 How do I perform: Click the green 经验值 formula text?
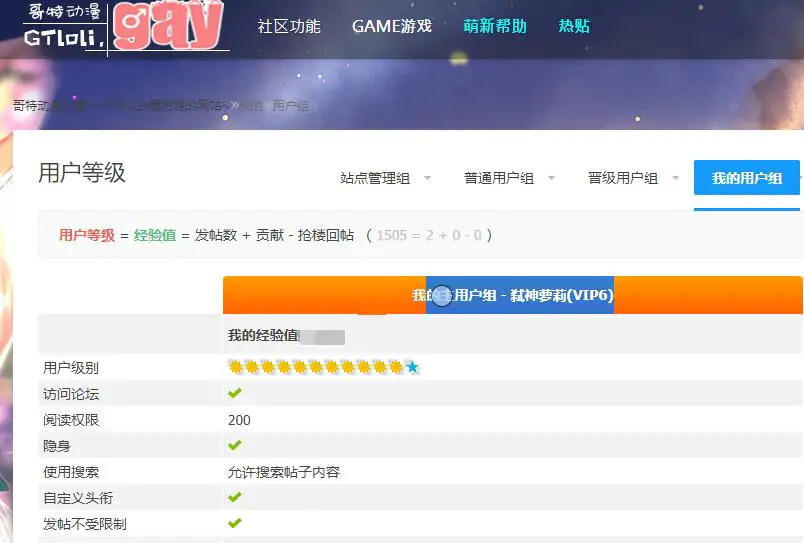coord(155,235)
